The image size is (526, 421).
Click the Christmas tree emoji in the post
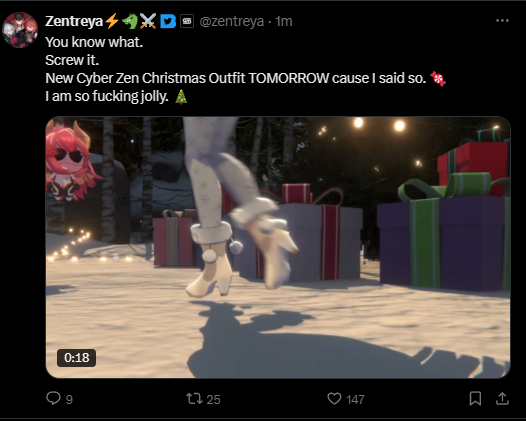(x=181, y=97)
